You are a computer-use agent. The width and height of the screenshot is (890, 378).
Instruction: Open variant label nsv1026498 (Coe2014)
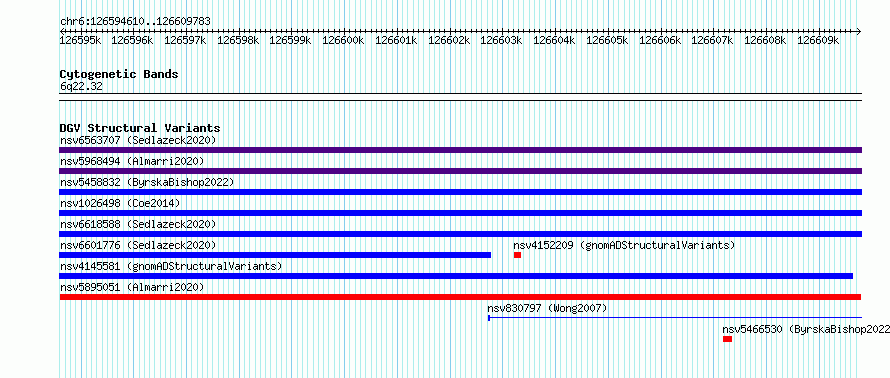[x=120, y=203]
